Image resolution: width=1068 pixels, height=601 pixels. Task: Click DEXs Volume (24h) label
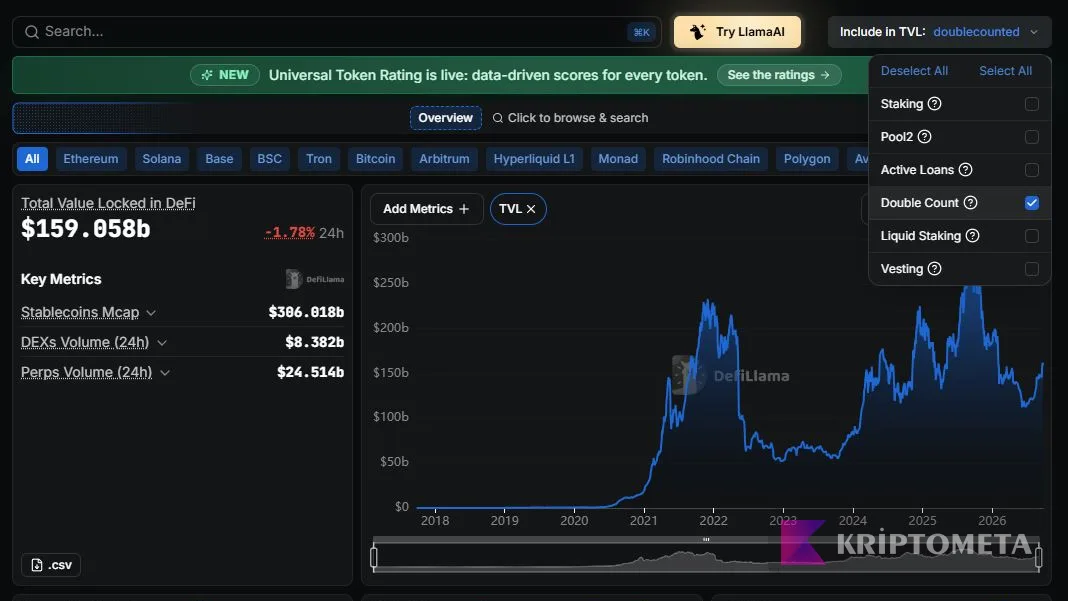tap(84, 342)
